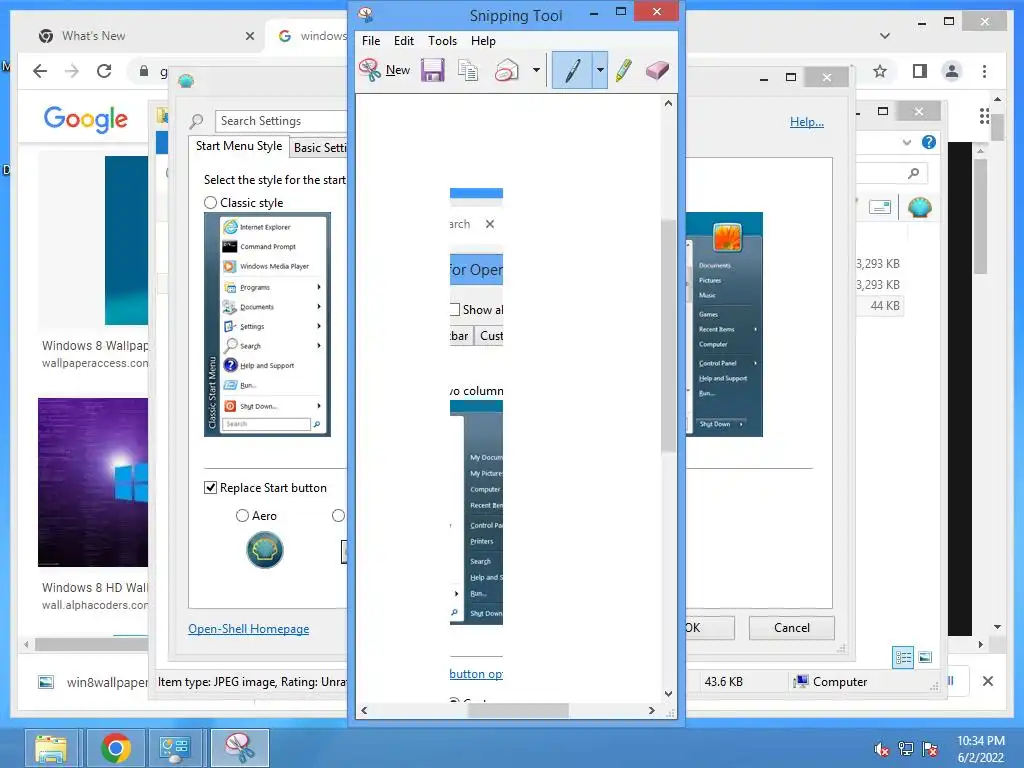Click the Snipping Tool vertical scrollbar thumb
Screen dimensions: 1024x768
tap(667, 336)
